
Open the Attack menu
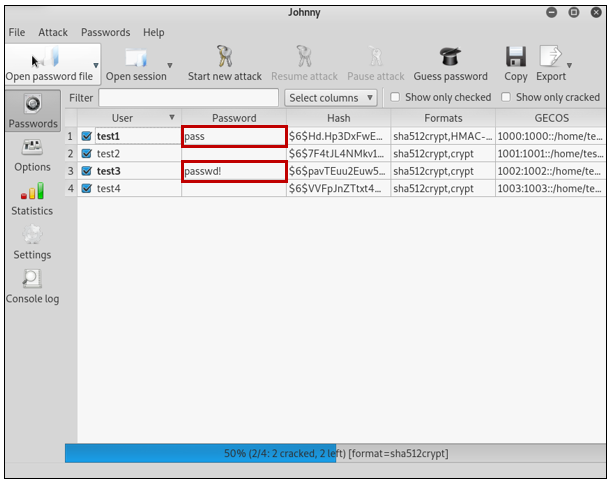pos(53,32)
